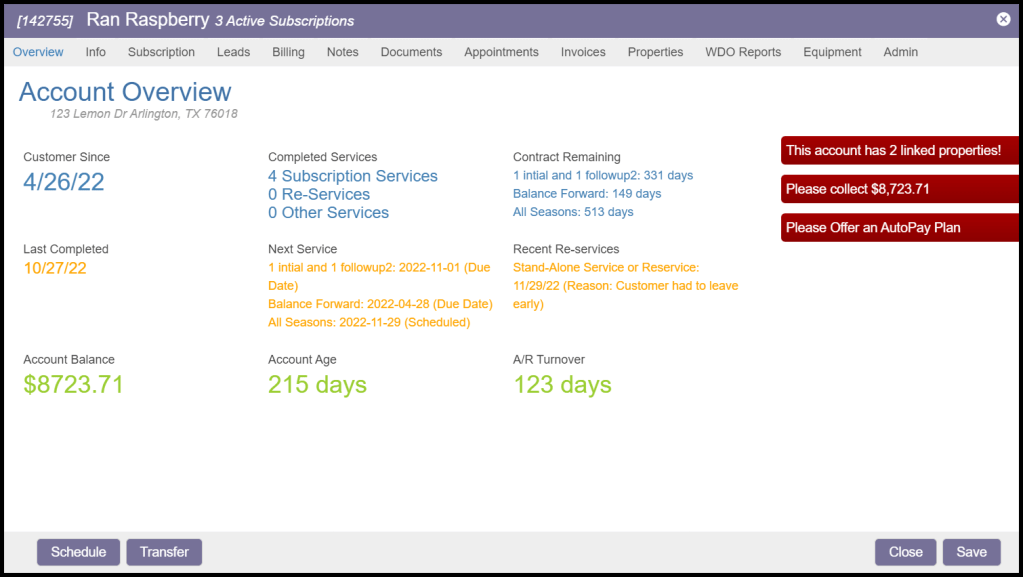Open the Properties tab
Screen dimensions: 1023x577
(x=655, y=52)
